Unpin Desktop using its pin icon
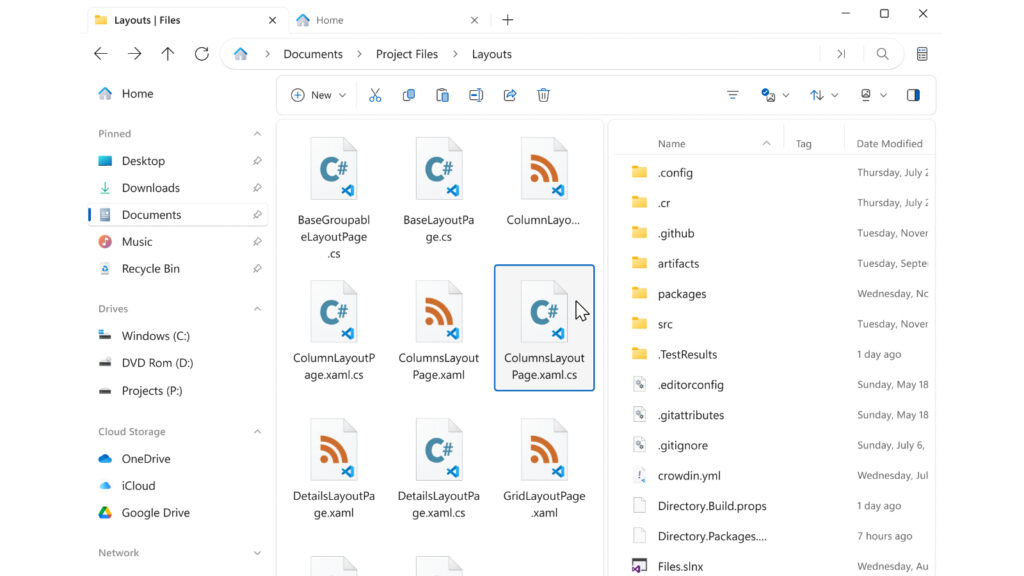This screenshot has height=576, width=1024. [257, 161]
